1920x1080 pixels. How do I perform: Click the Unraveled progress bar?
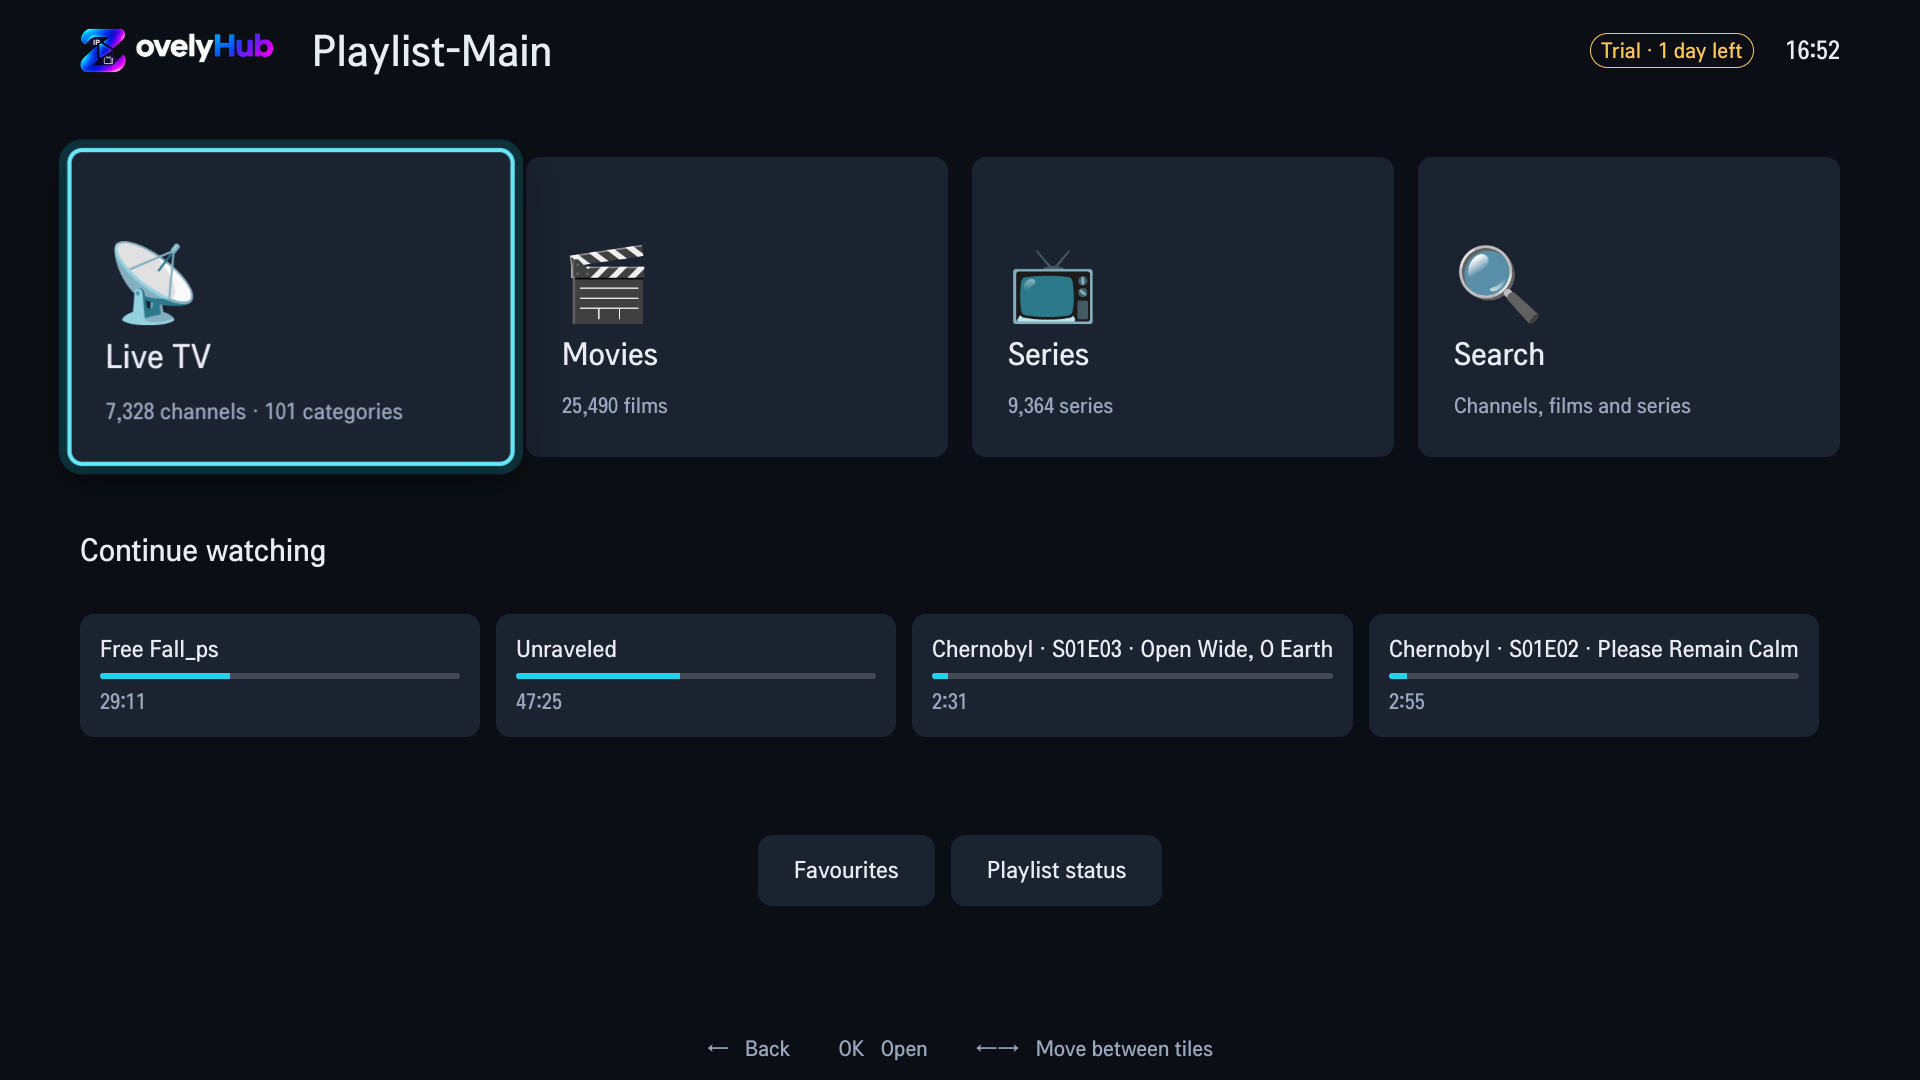(x=696, y=676)
